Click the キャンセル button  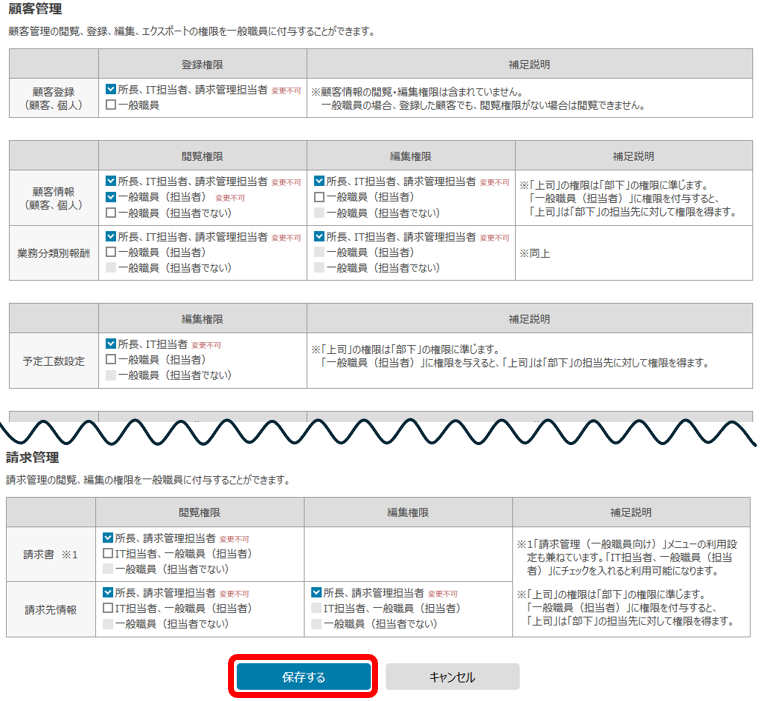point(452,677)
